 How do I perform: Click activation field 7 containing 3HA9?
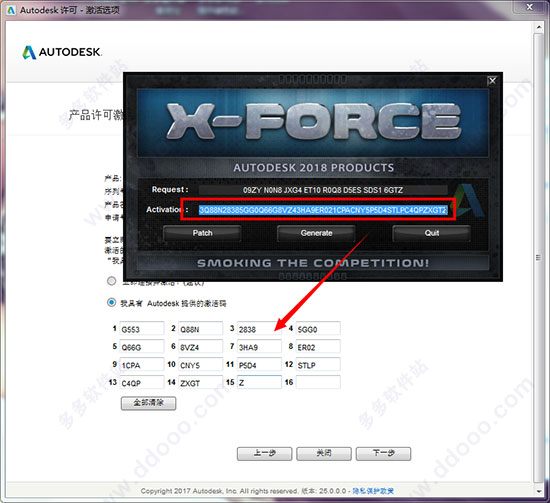259,347
